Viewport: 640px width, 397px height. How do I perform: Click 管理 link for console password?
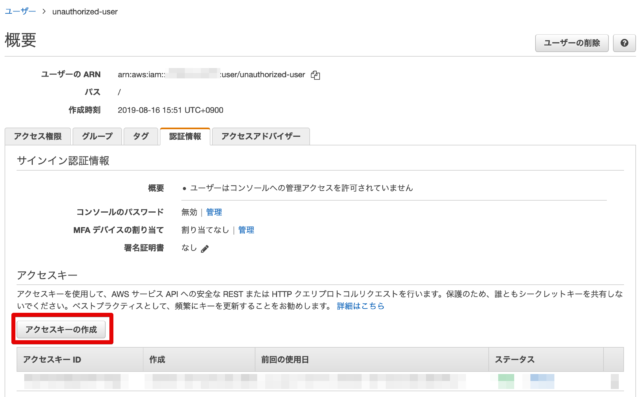click(214, 212)
